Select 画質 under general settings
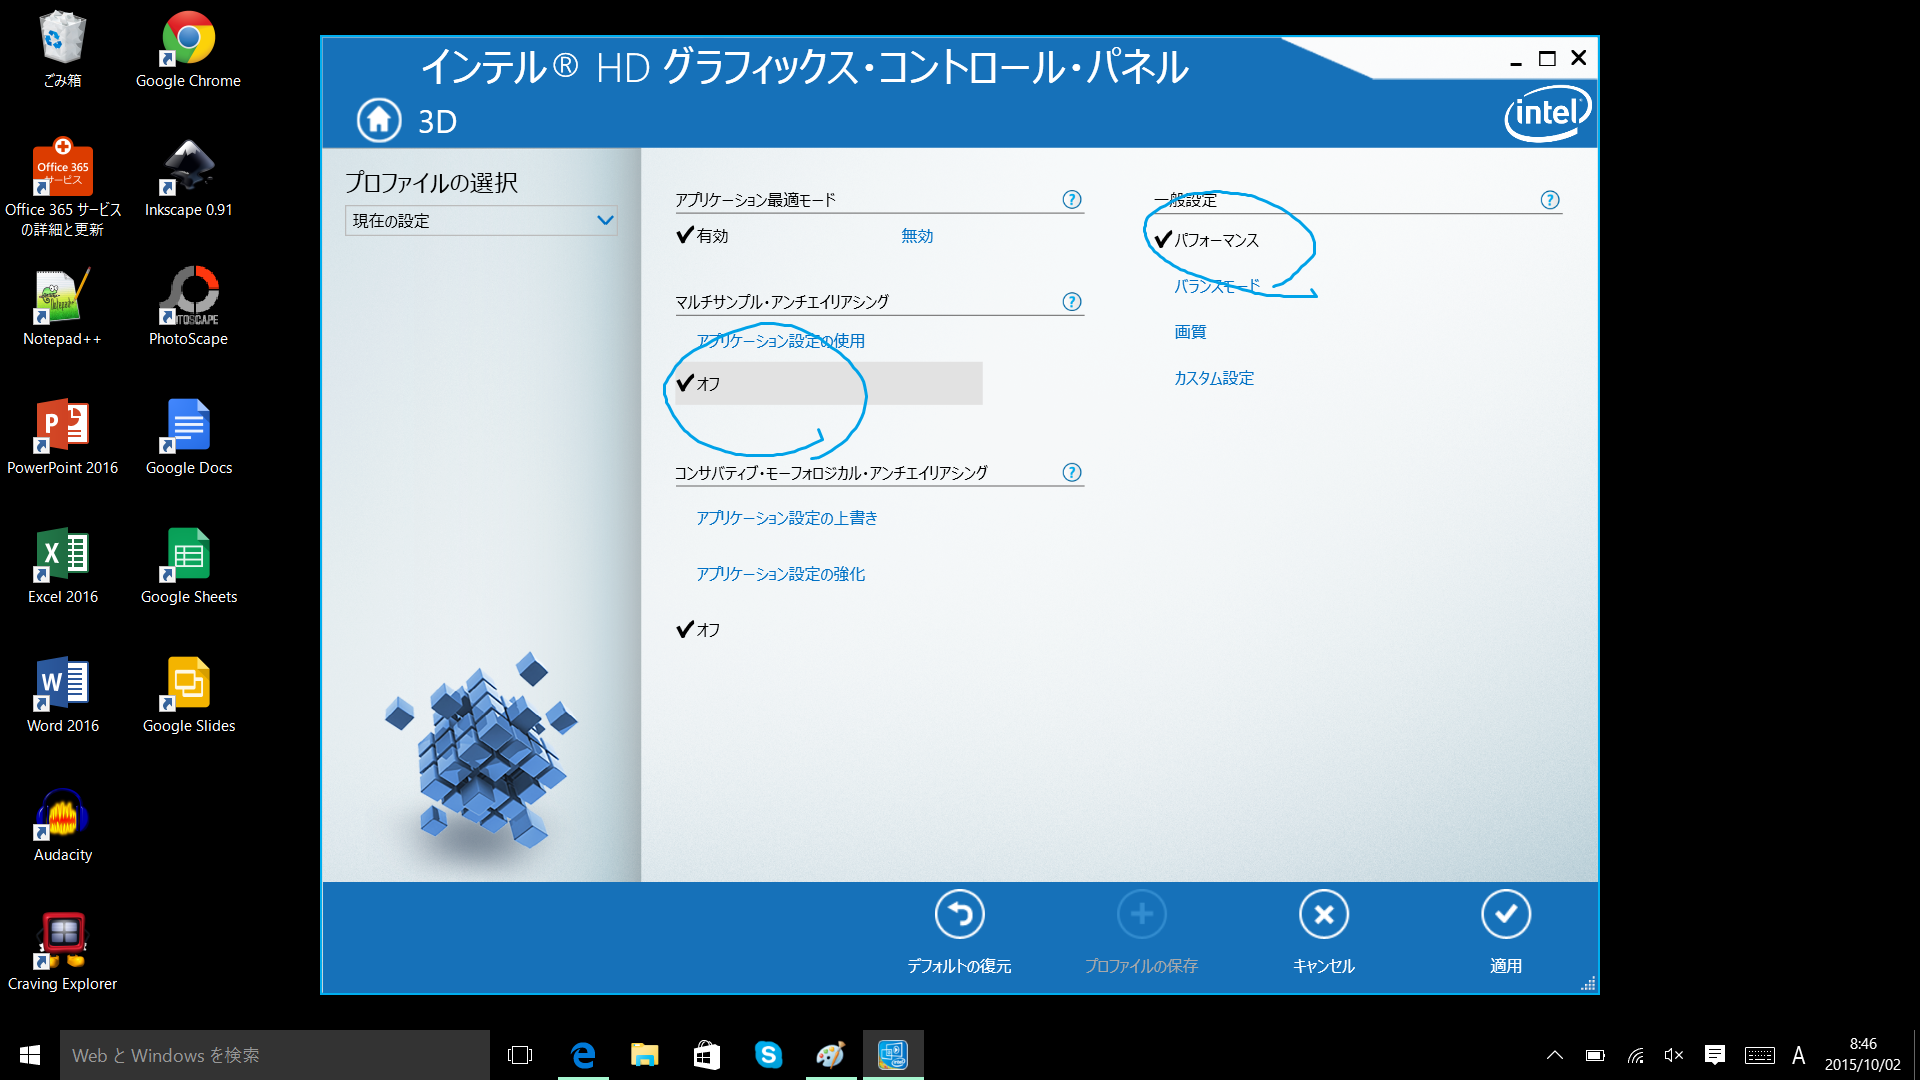Screen dimensions: 1920x1080 pos(1189,332)
